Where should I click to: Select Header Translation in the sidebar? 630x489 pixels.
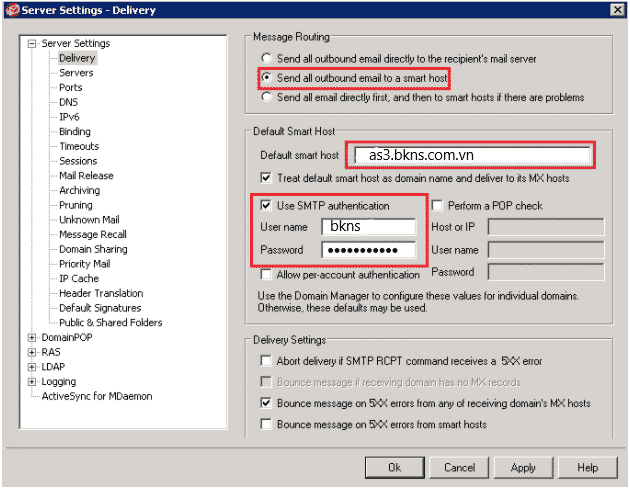(100, 293)
